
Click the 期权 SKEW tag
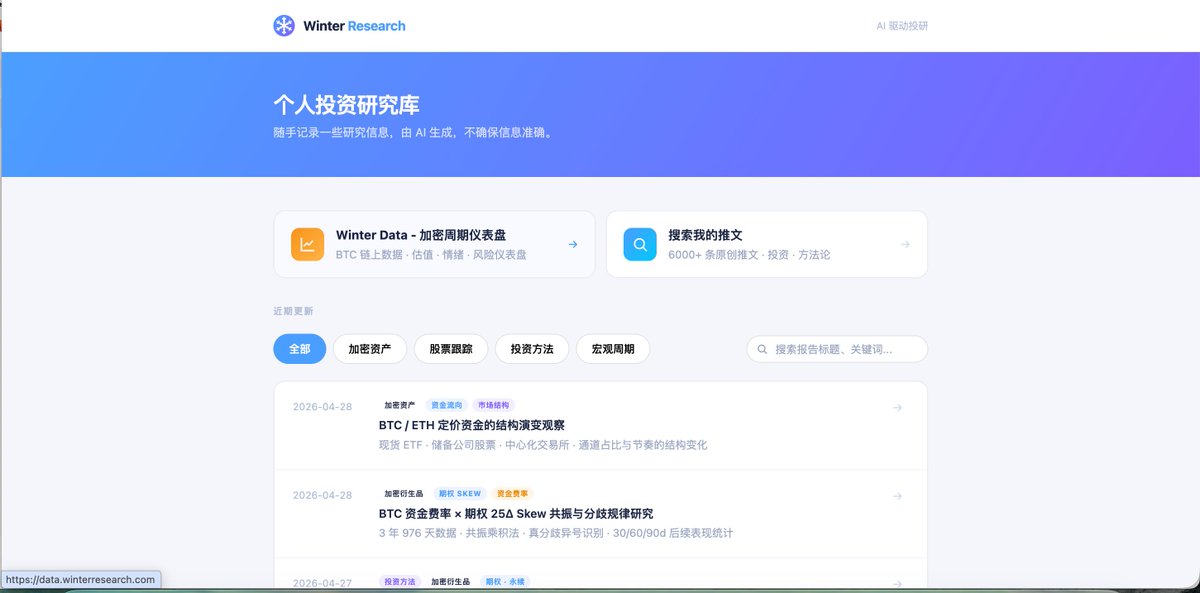[x=460, y=494]
